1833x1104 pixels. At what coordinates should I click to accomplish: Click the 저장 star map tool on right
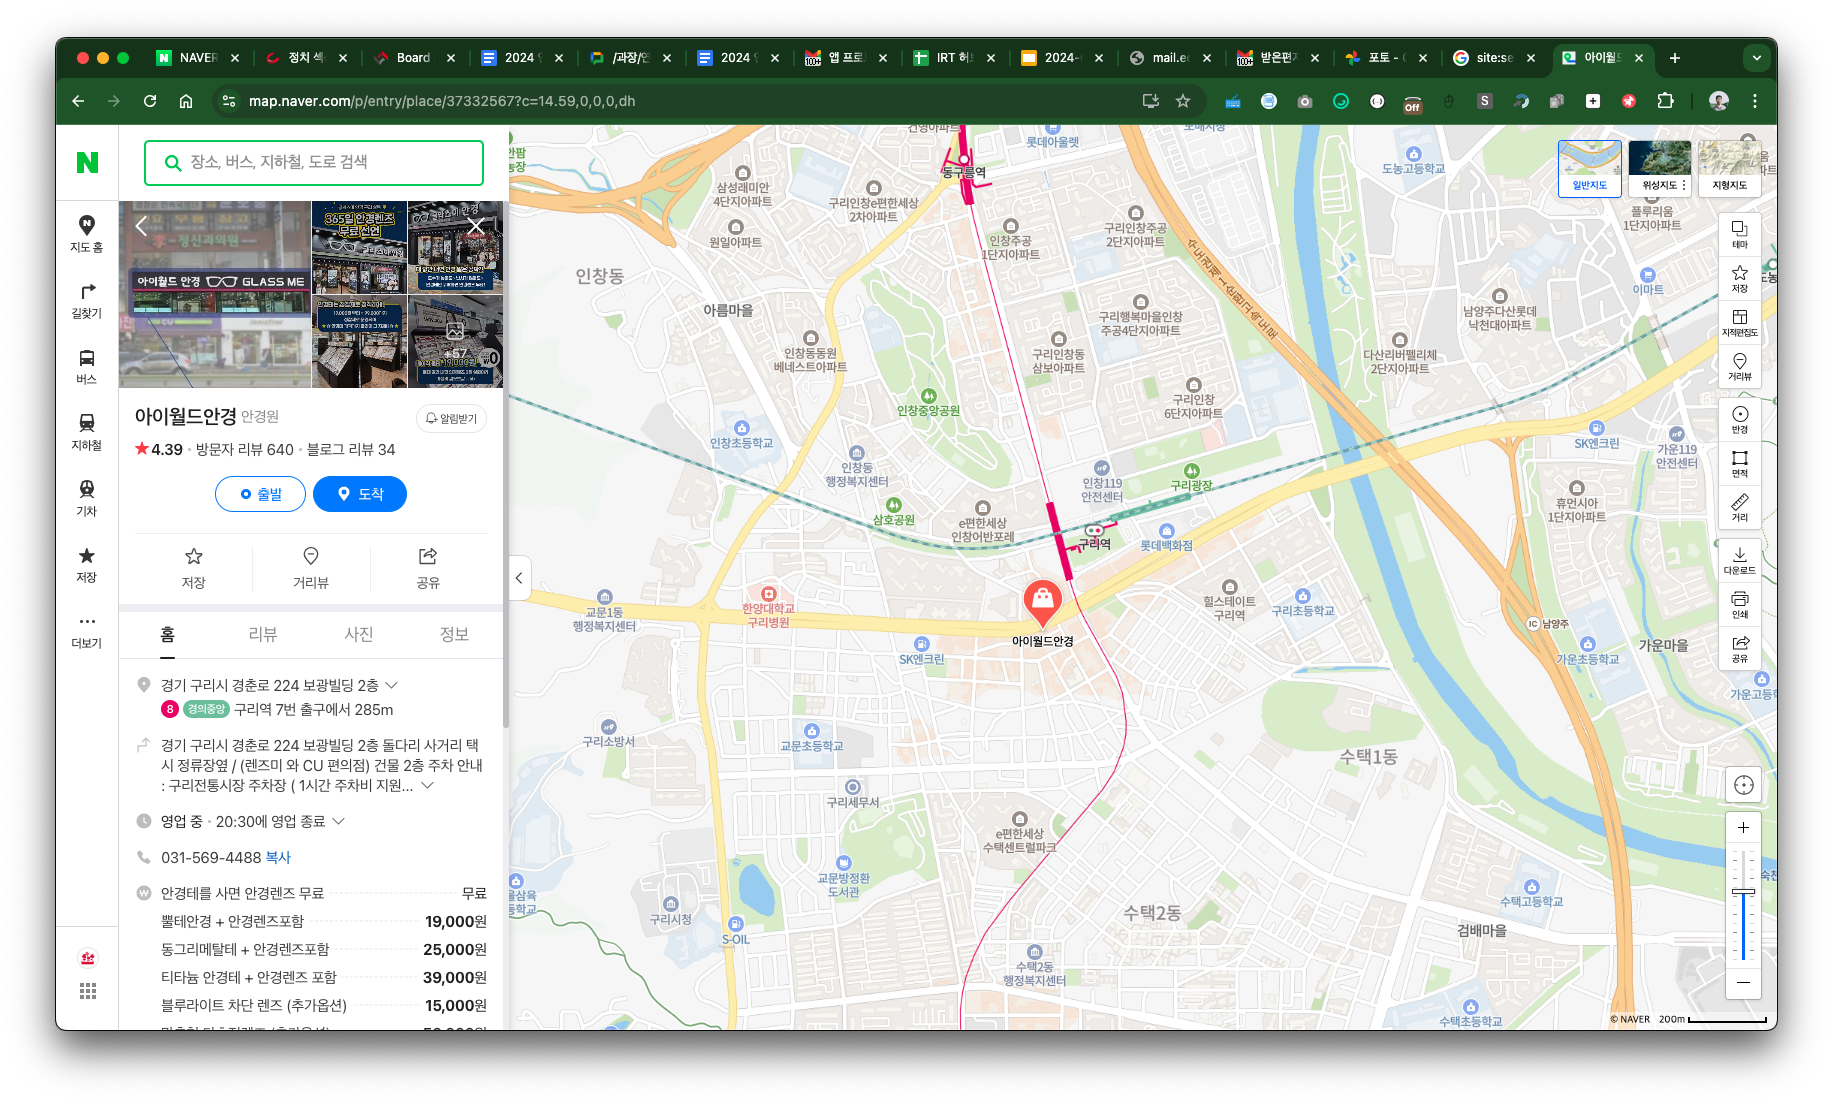coord(1740,279)
